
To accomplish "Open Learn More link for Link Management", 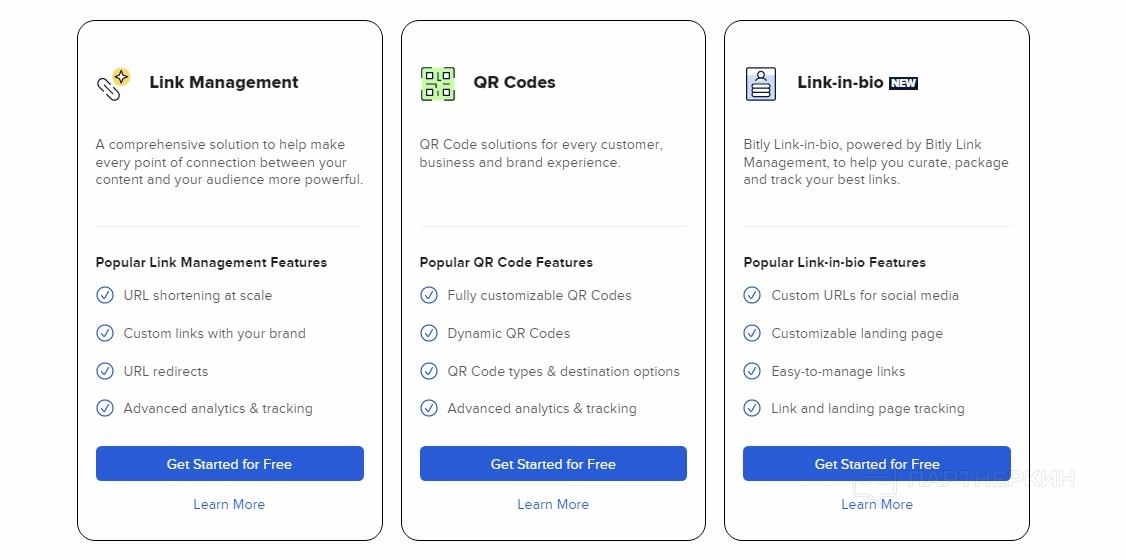I will [x=229, y=504].
